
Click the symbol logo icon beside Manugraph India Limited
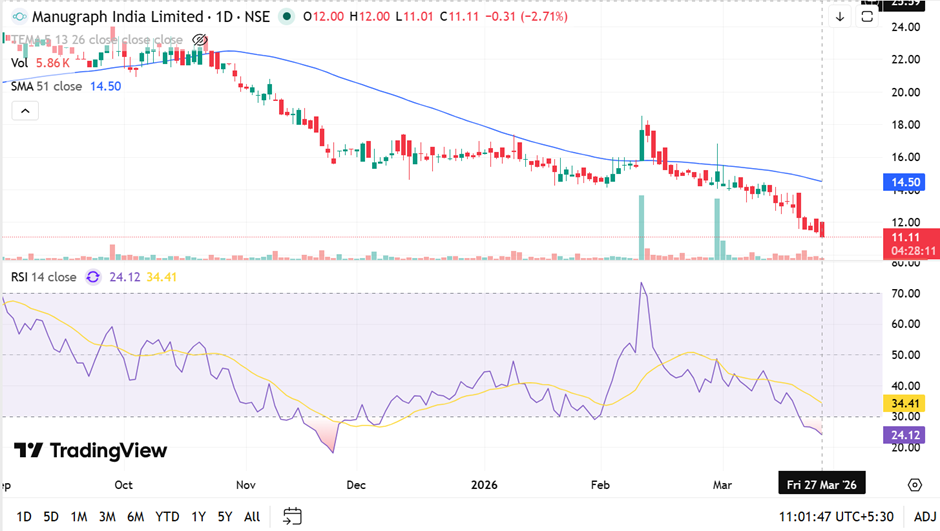pyautogui.click(x=19, y=17)
